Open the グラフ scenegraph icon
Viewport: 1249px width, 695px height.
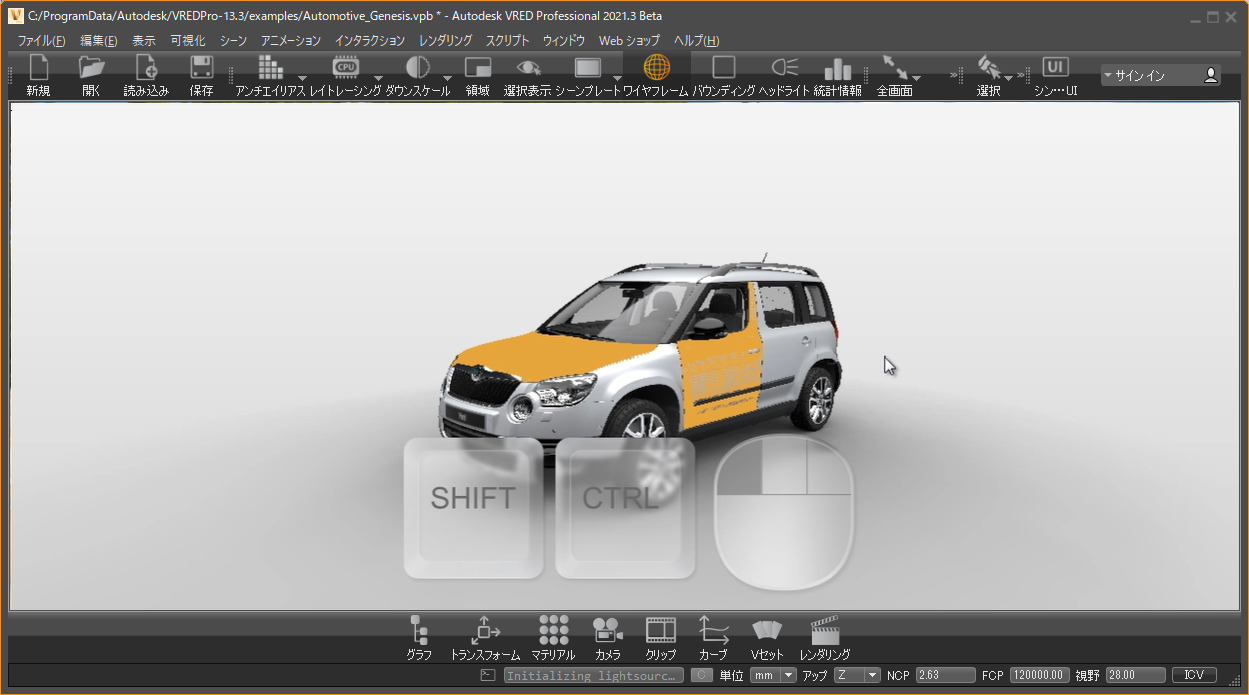419,630
